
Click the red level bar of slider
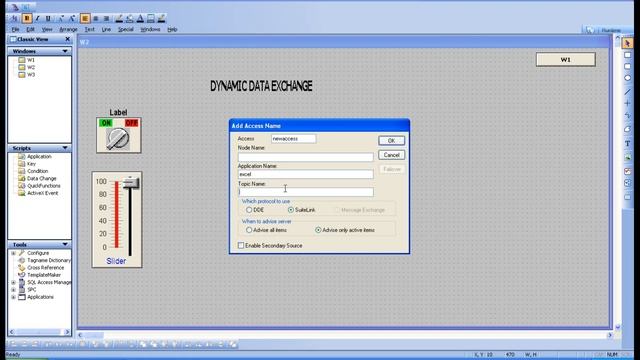click(x=117, y=214)
